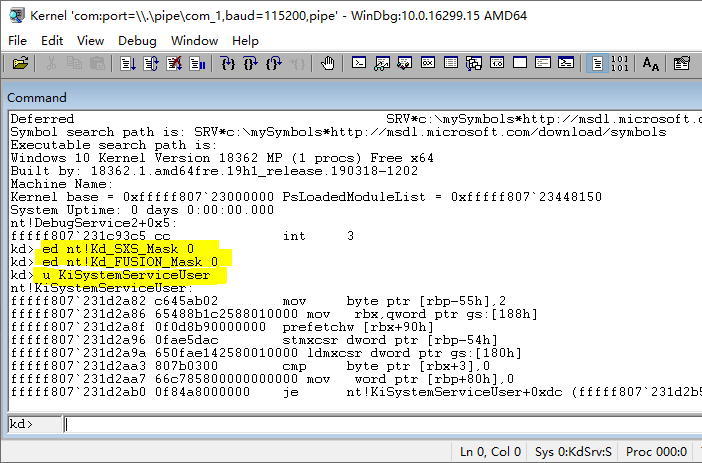702x463 pixels.
Task: Click the Step Out toolbar icon
Action: 274,64
